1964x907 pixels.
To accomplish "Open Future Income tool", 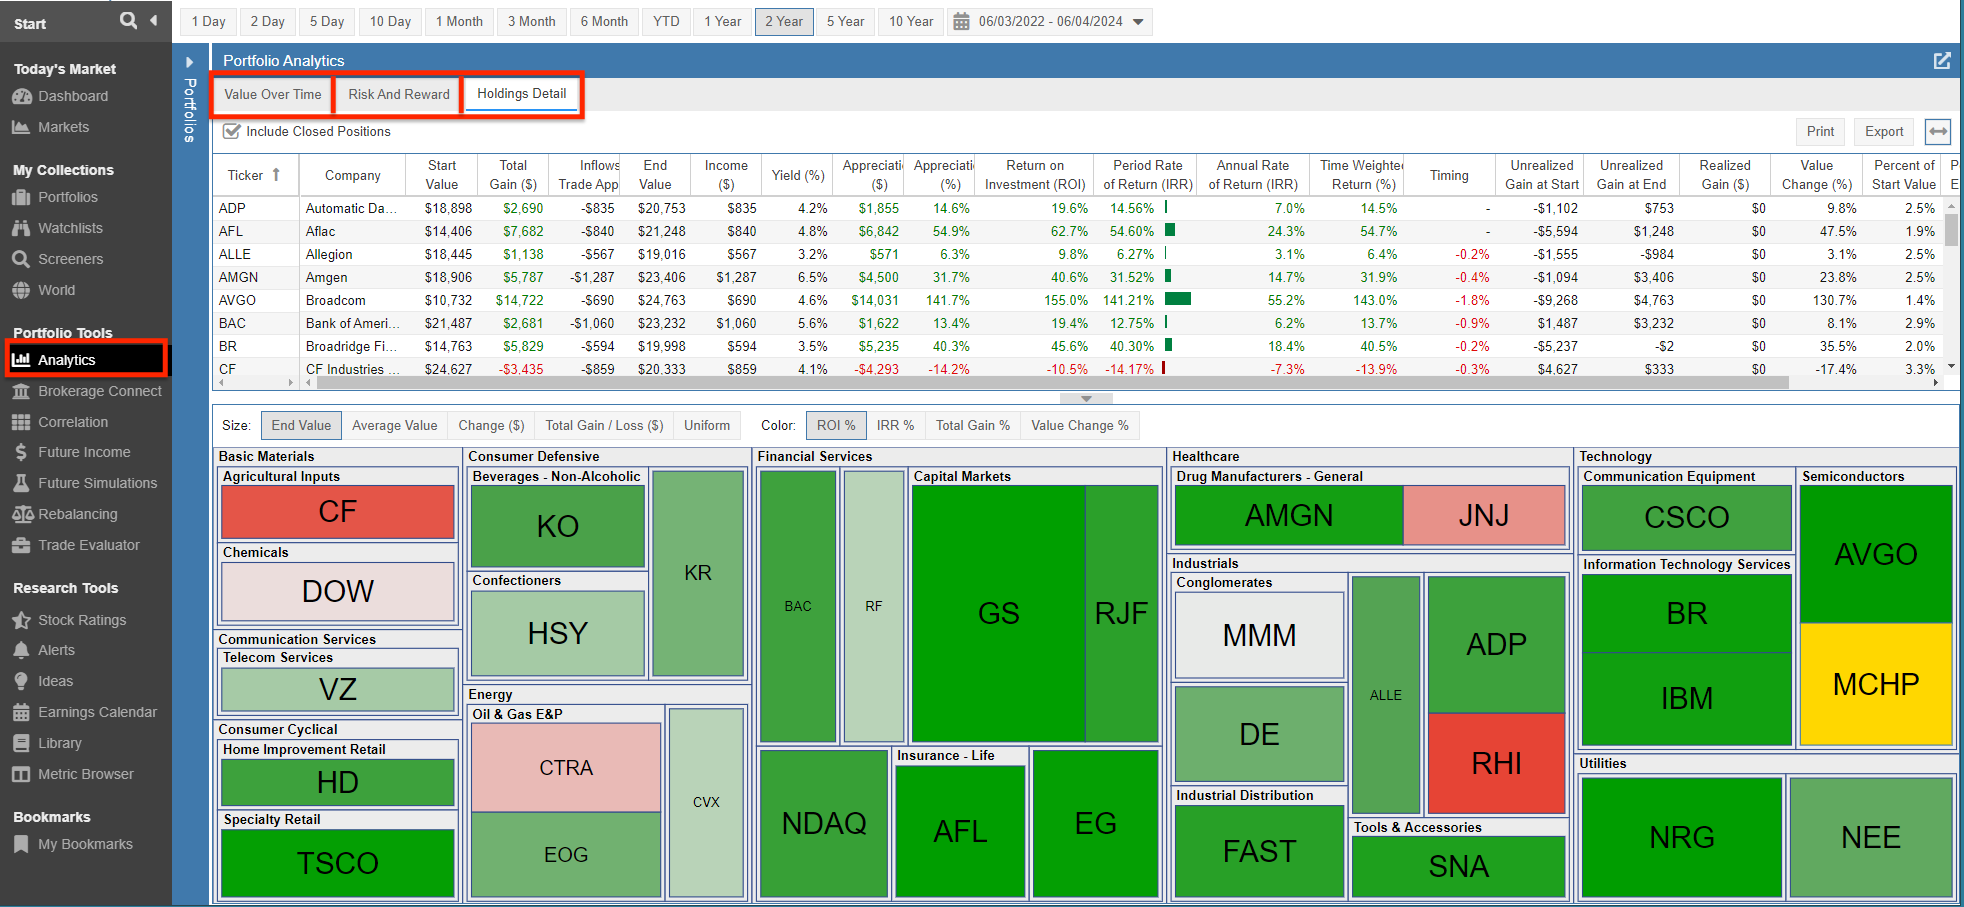I will tap(83, 452).
